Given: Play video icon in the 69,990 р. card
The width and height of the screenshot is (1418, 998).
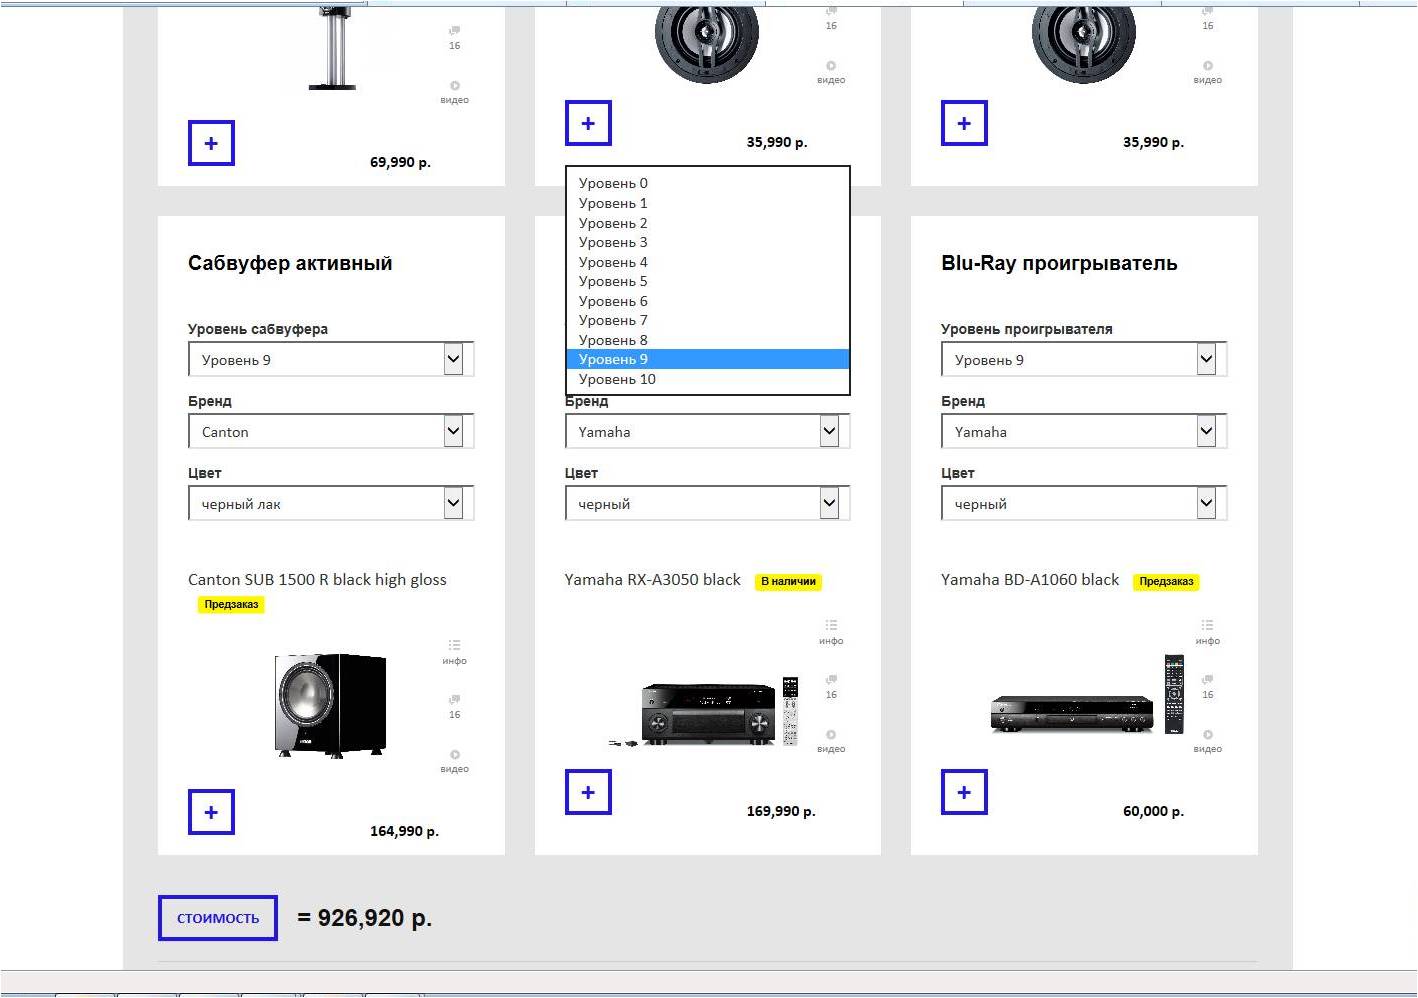Looking at the screenshot, I should [454, 92].
